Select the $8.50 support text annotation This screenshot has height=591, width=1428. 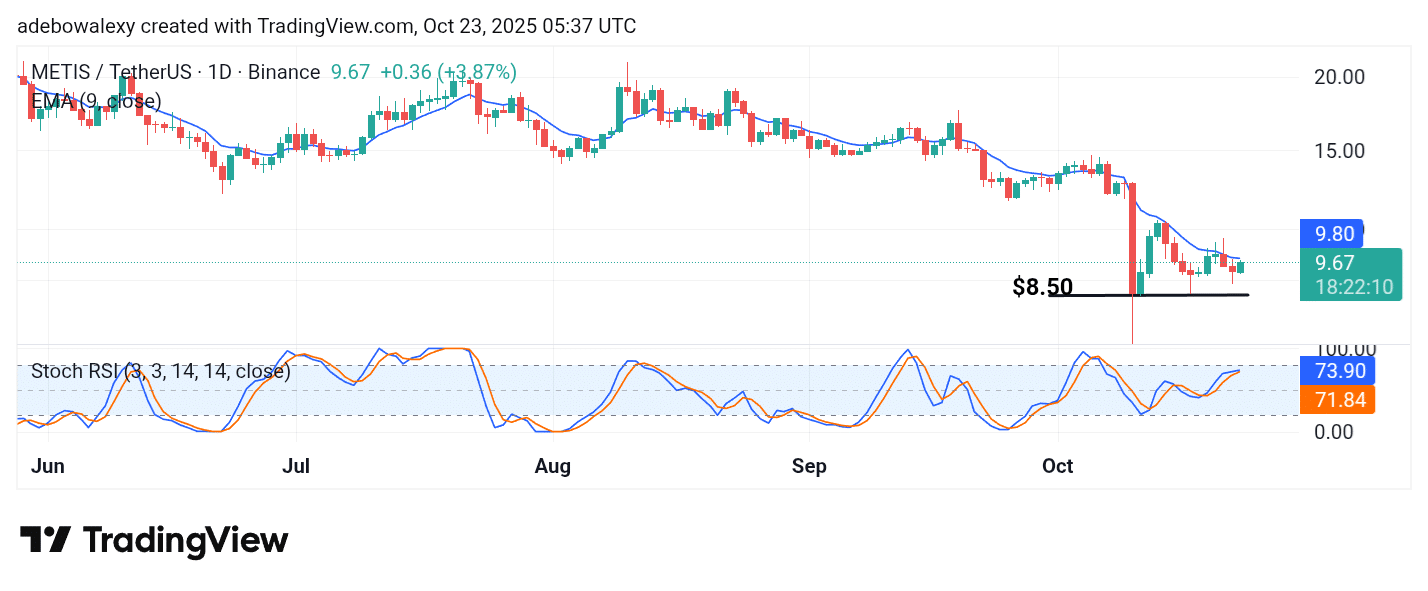(x=1042, y=288)
